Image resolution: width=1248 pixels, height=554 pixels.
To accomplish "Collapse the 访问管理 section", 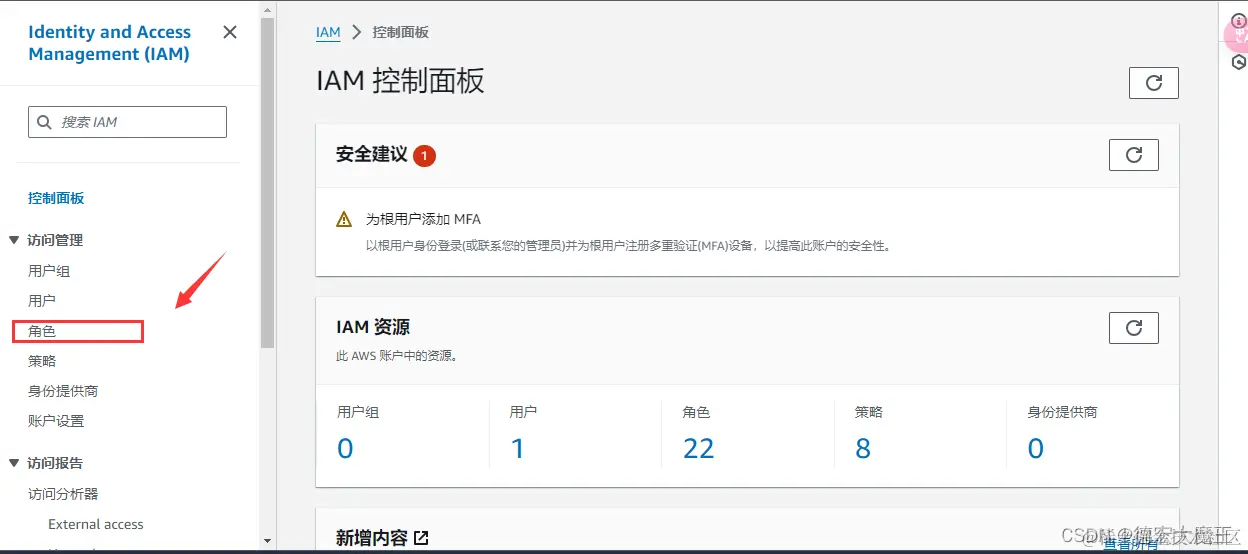I will (14, 240).
